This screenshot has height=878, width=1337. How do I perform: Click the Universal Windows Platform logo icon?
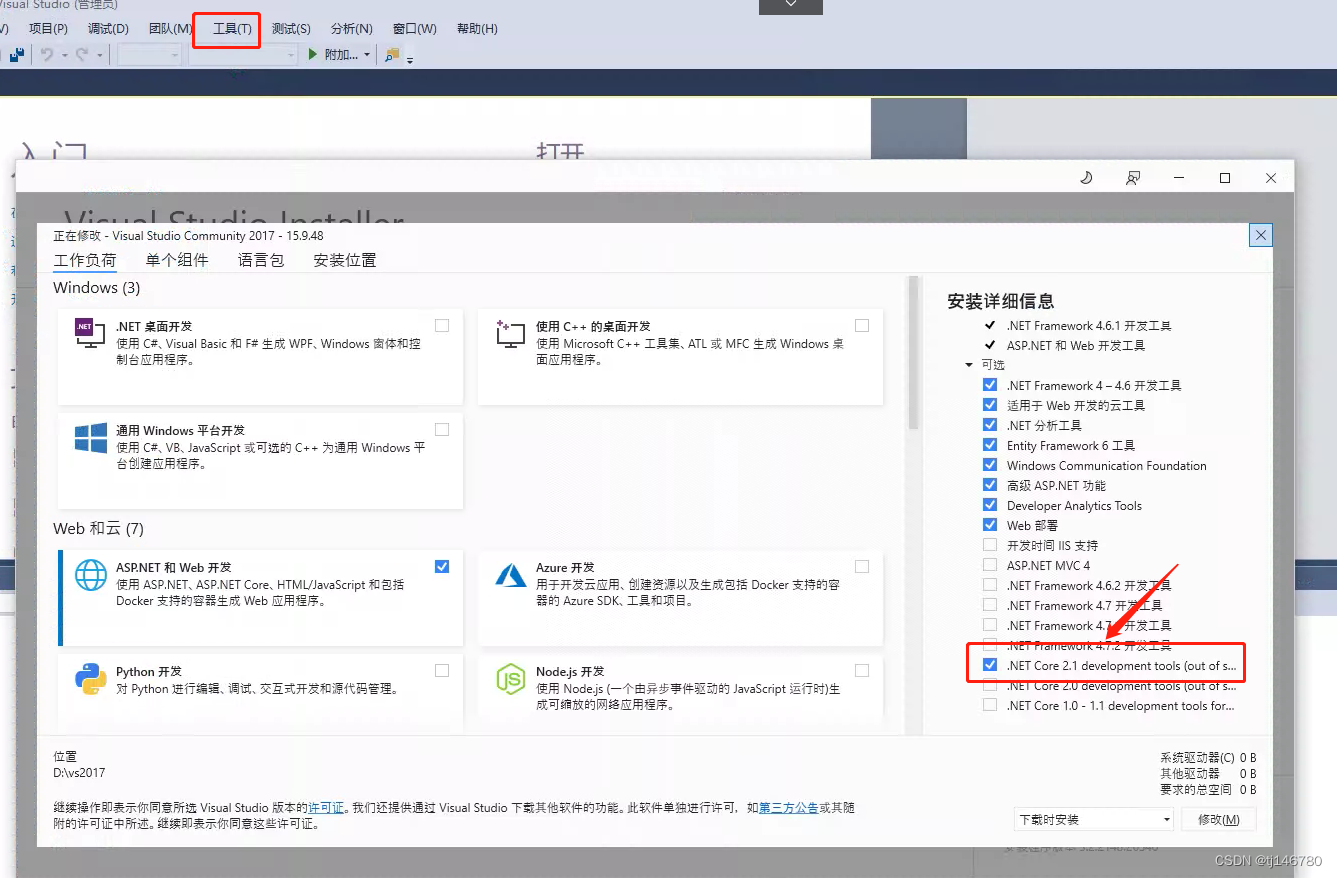tap(91, 437)
